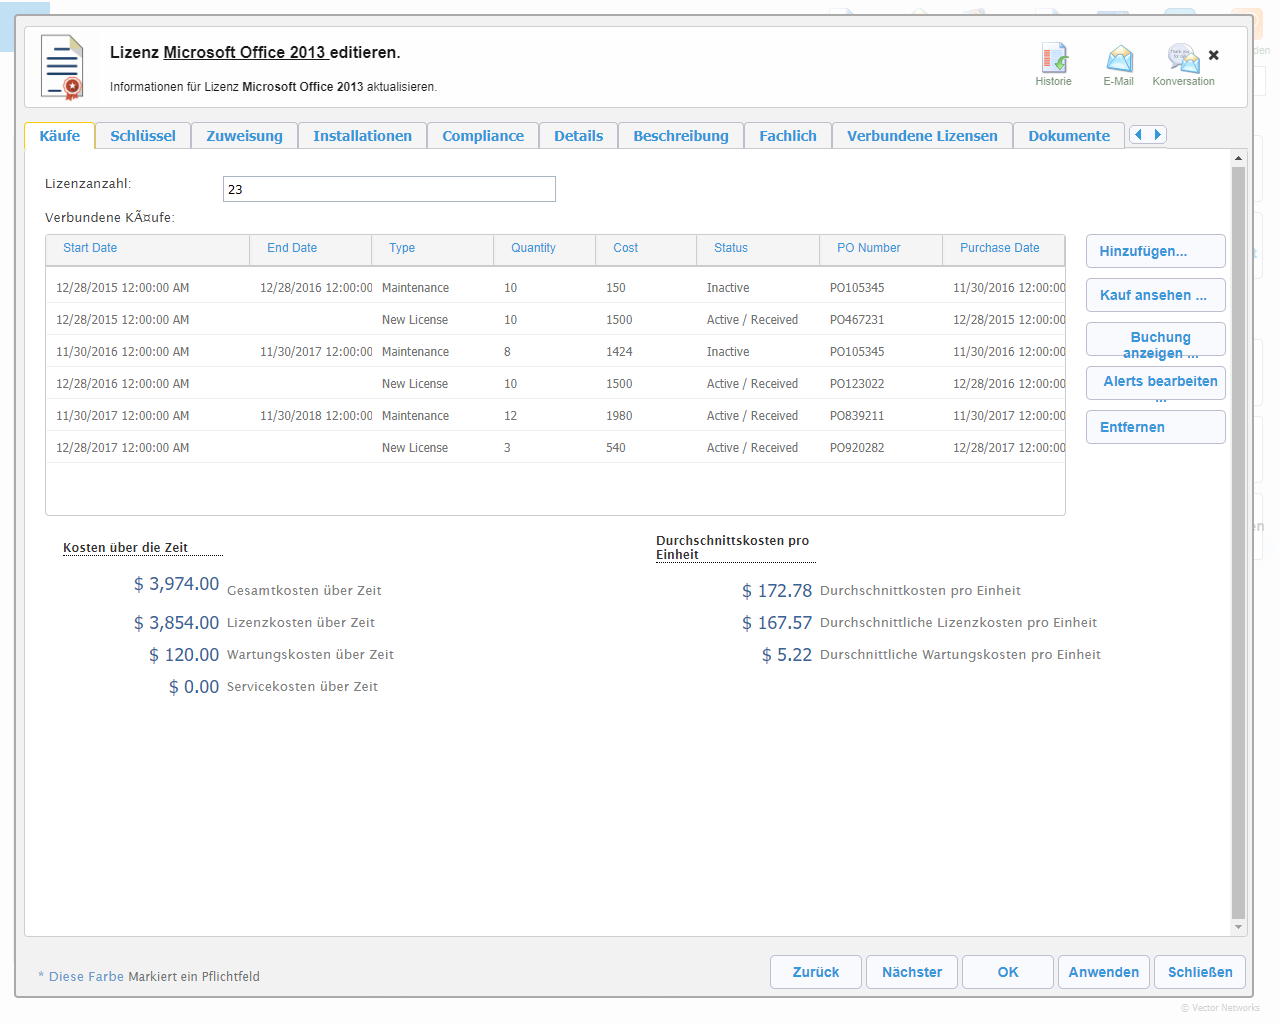Click cost value 1424
Image resolution: width=1280 pixels, height=1024 pixels.
(619, 352)
